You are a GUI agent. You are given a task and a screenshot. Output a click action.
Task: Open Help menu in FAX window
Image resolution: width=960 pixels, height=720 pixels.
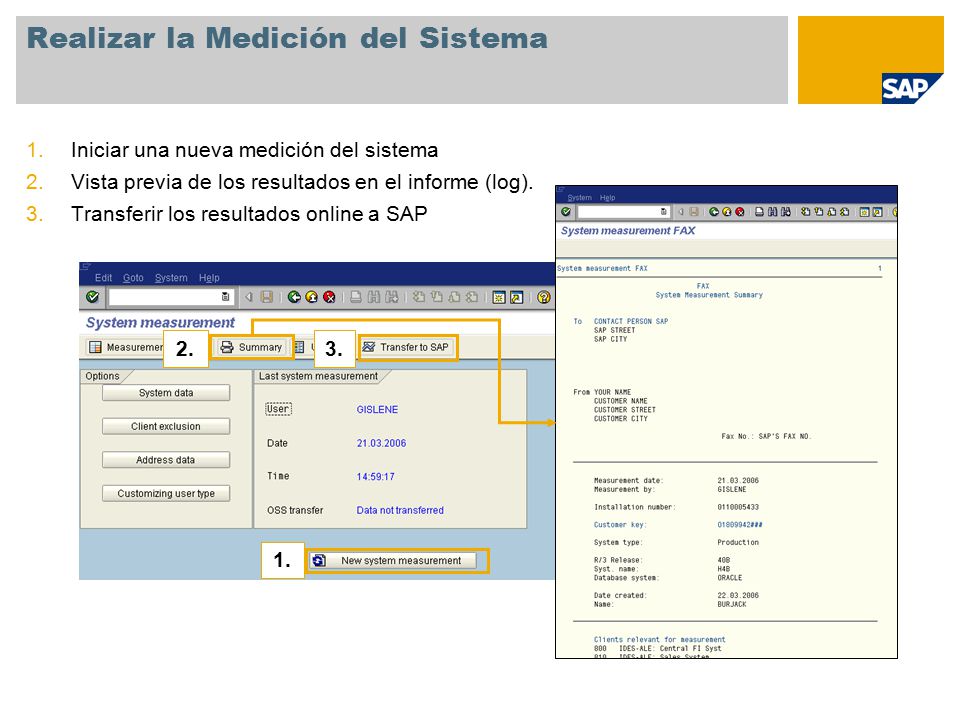tap(607, 198)
